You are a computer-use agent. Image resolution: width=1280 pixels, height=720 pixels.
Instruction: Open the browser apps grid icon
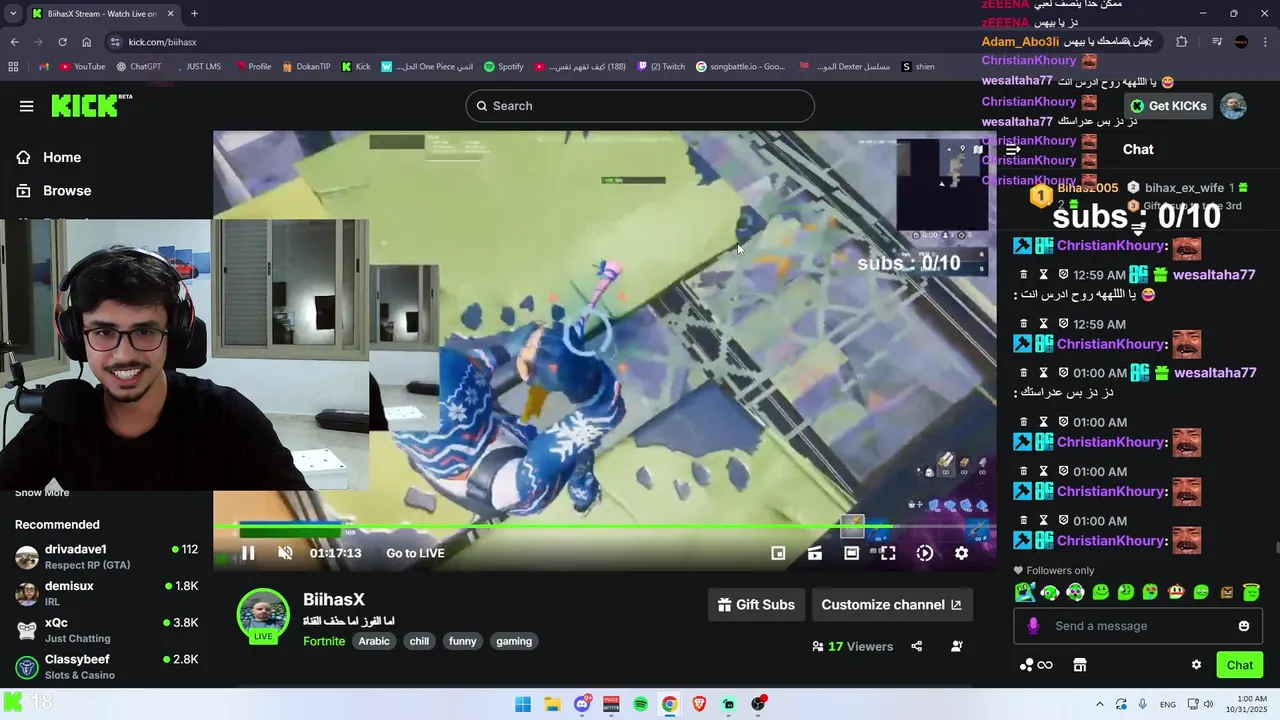point(13,67)
